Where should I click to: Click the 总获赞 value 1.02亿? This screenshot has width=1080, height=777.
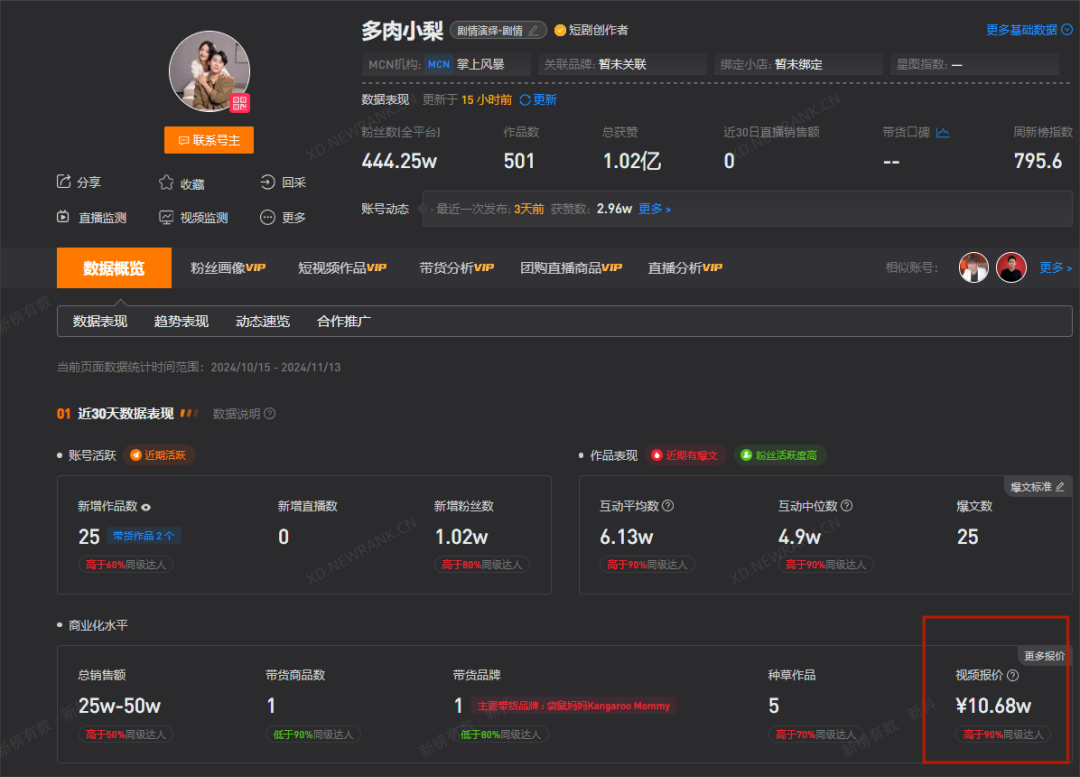pos(632,161)
